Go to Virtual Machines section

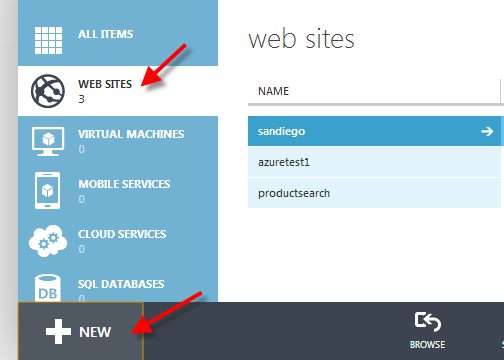coord(118,141)
